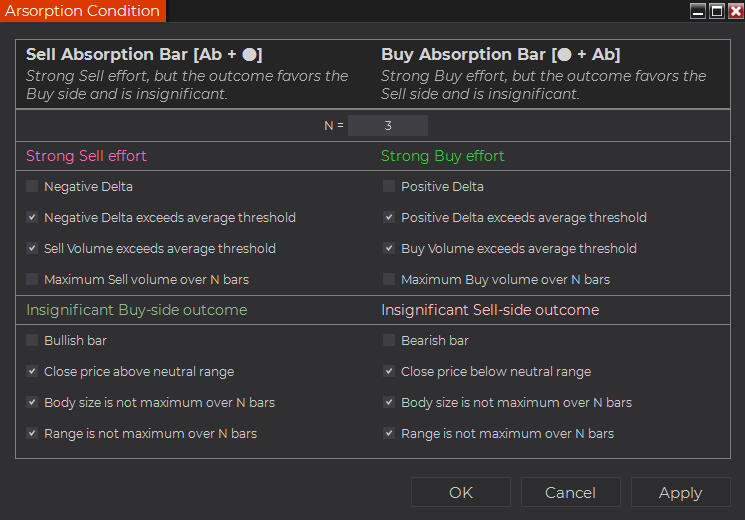This screenshot has height=520, width=745.
Task: Click the Cancel button
Action: 570,492
